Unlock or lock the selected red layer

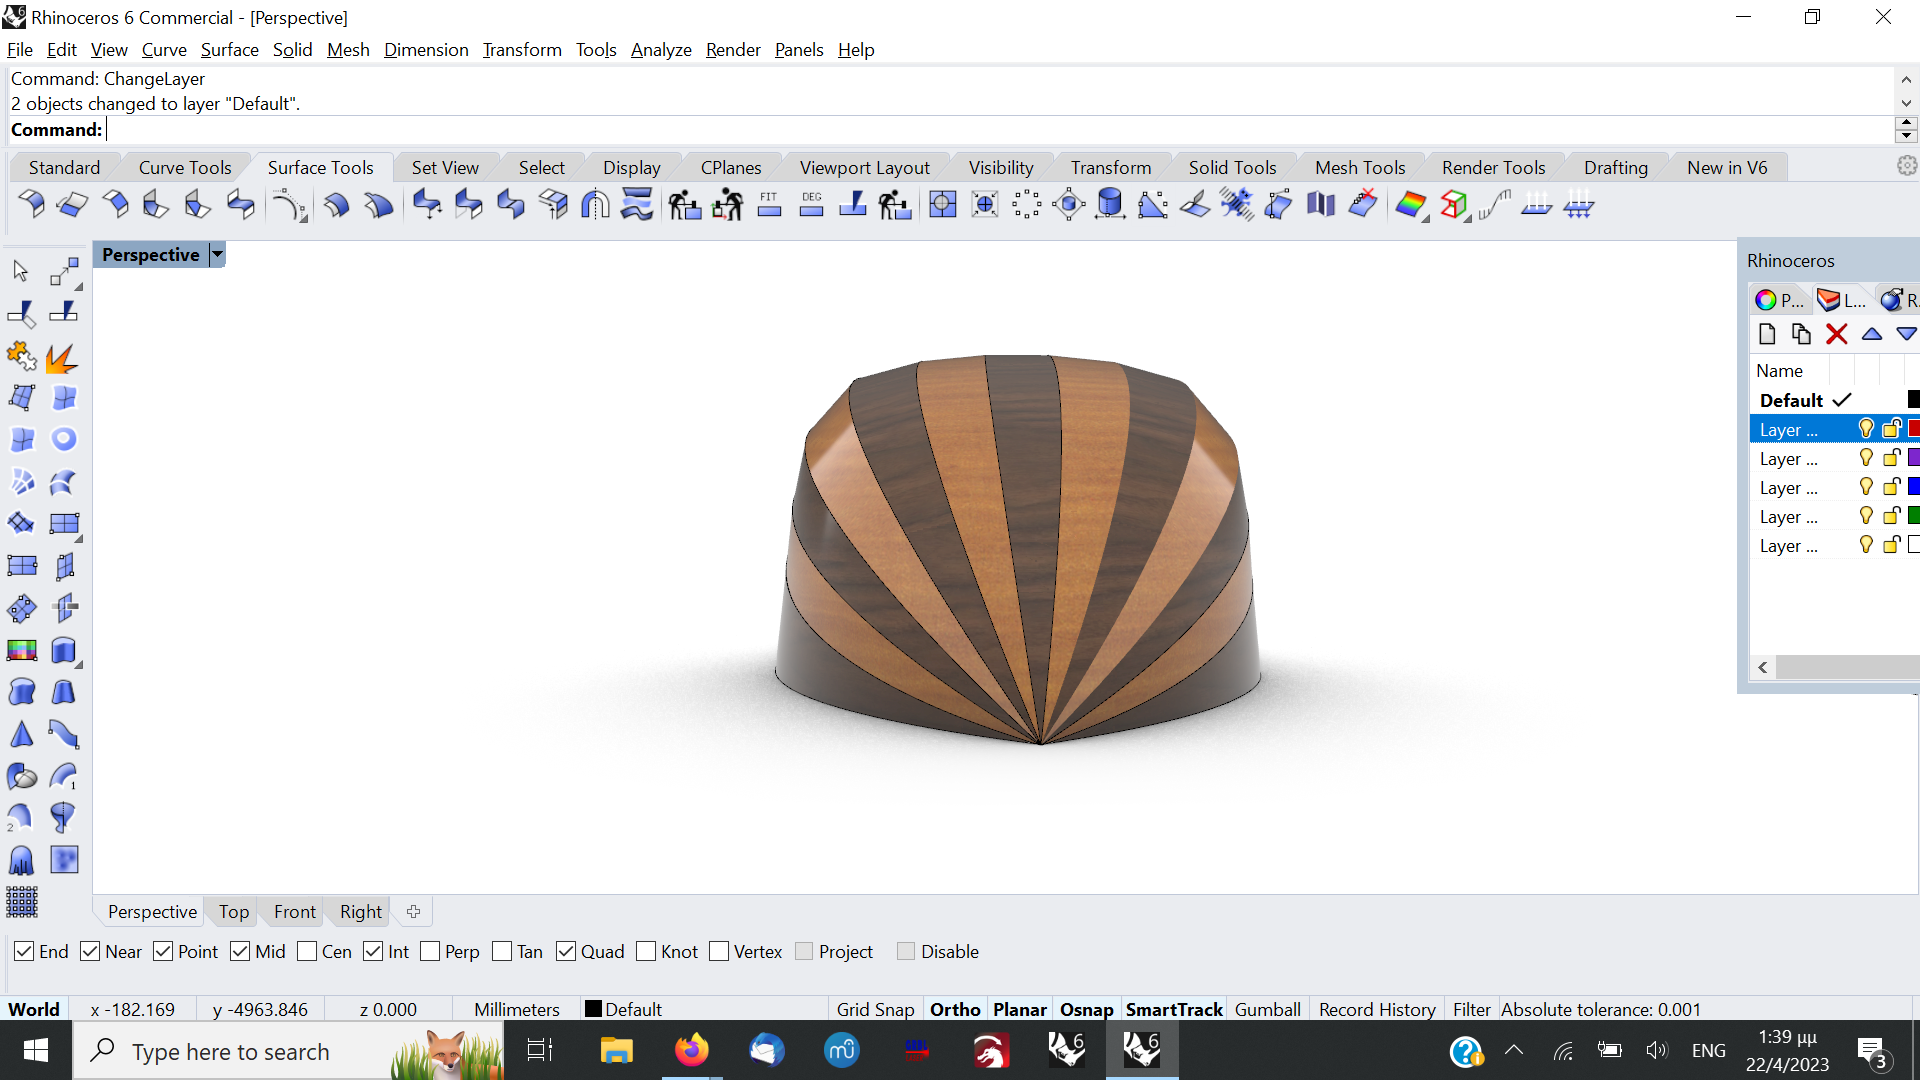pyautogui.click(x=1891, y=429)
